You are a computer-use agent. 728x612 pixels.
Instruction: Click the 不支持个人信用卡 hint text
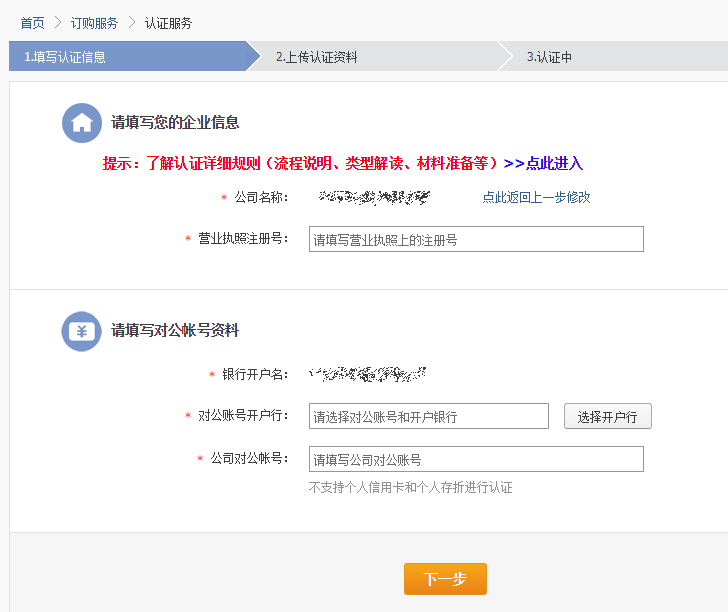[x=410, y=488]
